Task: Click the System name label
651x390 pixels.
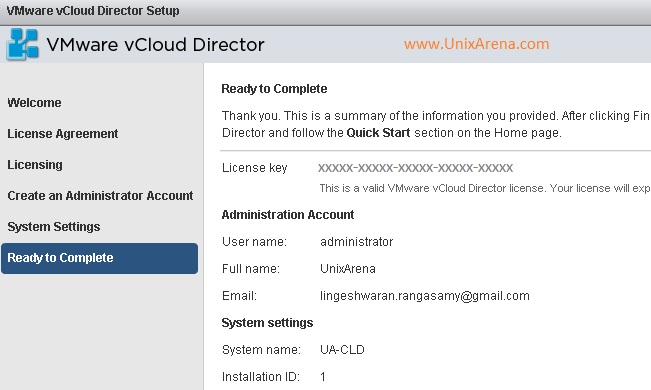Action: click(261, 350)
